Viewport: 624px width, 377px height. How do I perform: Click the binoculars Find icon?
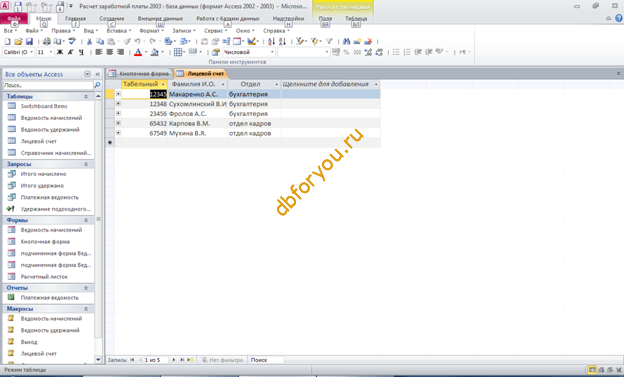346,41
